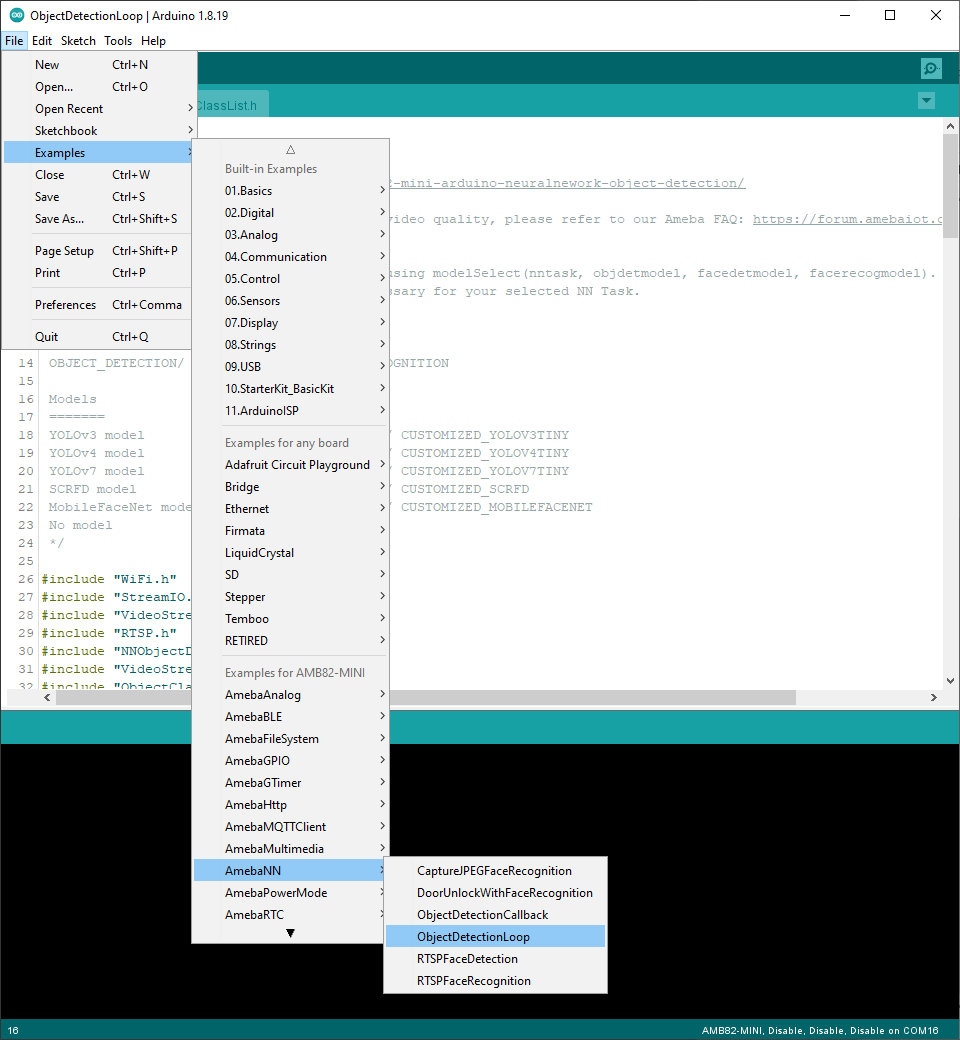Click the tab options dropdown arrow
This screenshot has height=1040, width=960.
[x=926, y=101]
